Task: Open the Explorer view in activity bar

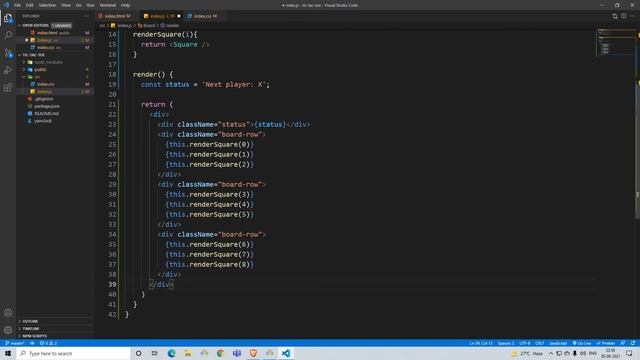Action: pos(8,18)
